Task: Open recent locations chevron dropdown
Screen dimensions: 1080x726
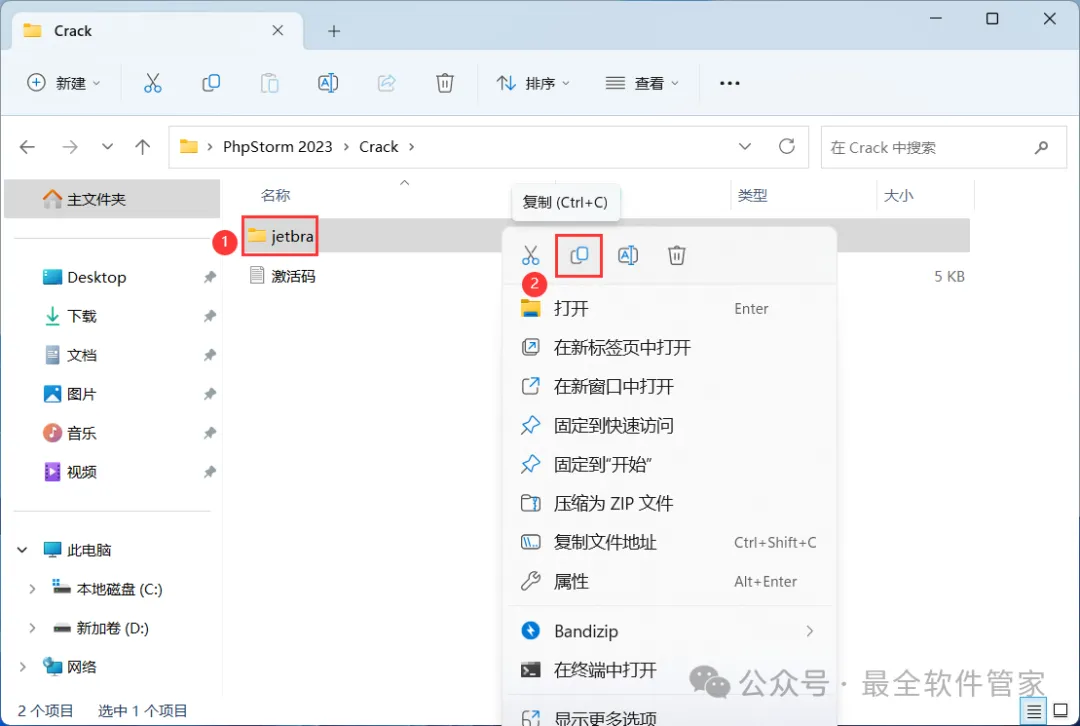Action: [107, 147]
